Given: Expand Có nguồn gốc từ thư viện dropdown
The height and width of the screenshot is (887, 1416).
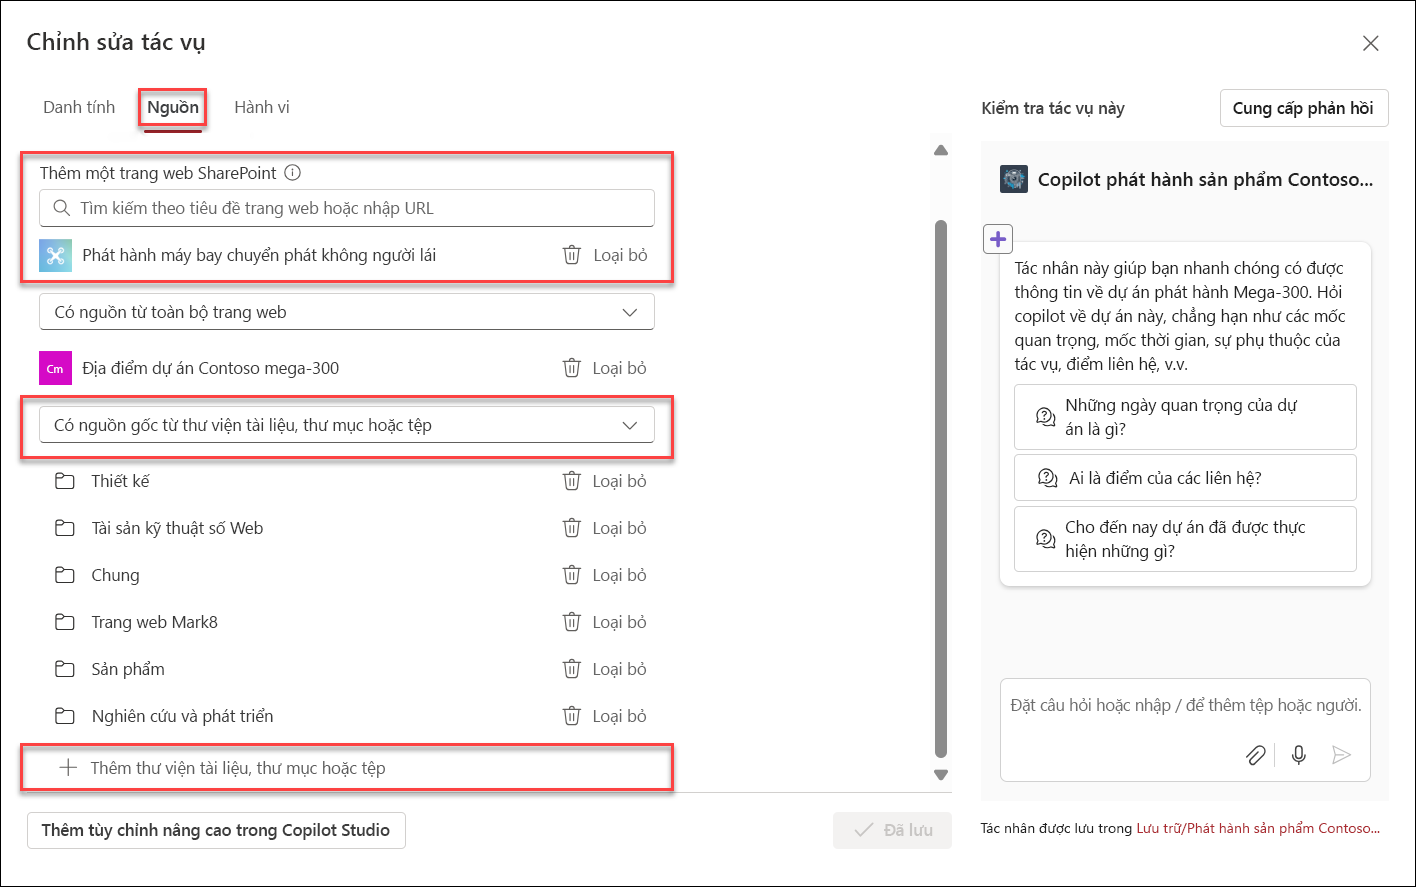Looking at the screenshot, I should click(347, 425).
